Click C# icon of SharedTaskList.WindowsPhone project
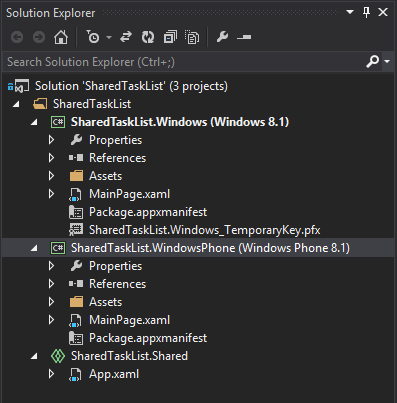This screenshot has width=397, height=403. [58, 248]
